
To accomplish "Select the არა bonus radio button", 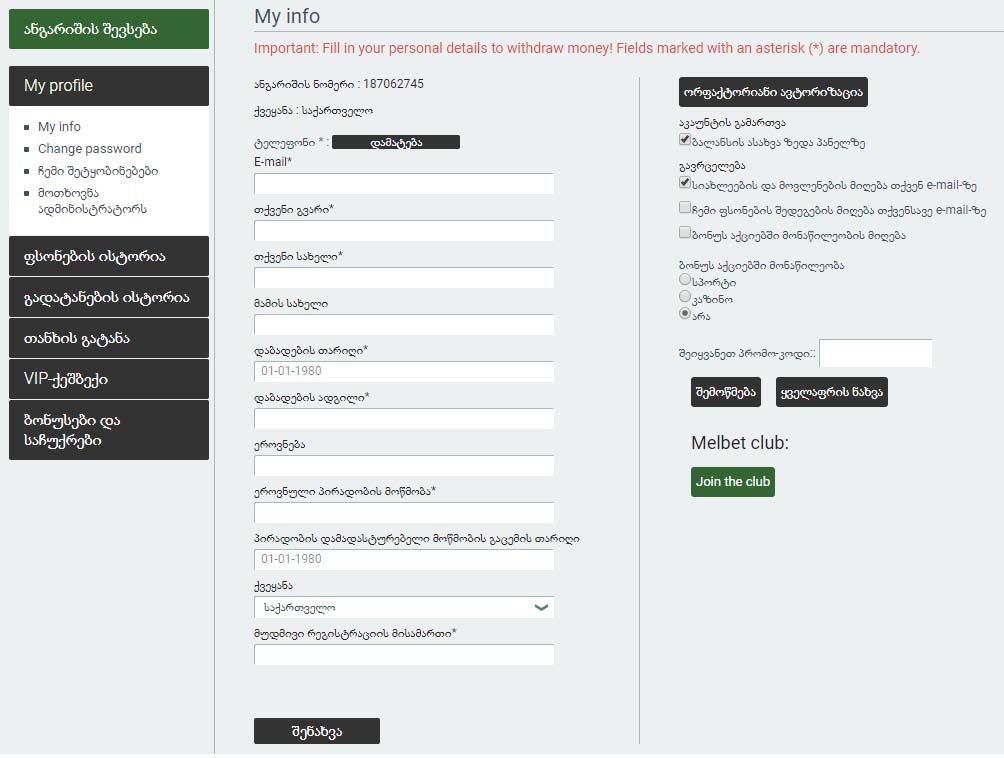I will pyautogui.click(x=685, y=313).
